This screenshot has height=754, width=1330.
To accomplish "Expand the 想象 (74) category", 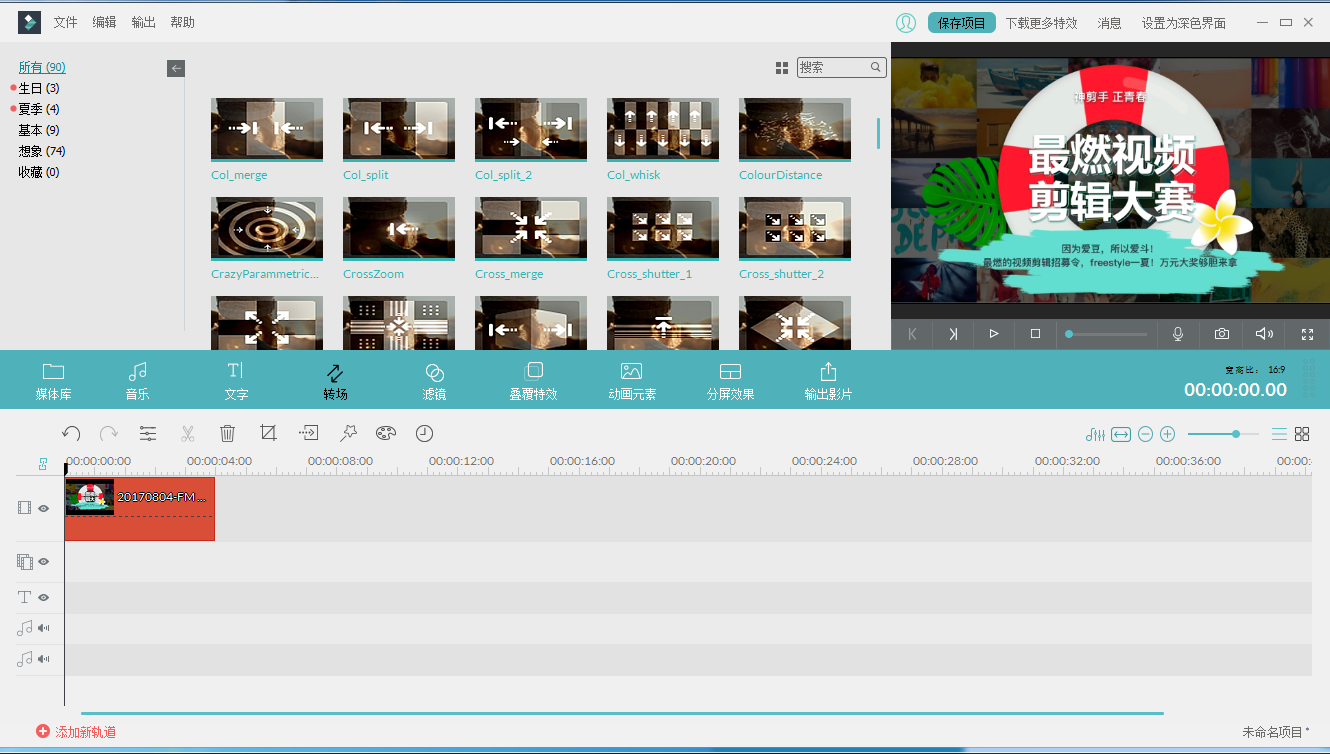I will pyautogui.click(x=42, y=151).
